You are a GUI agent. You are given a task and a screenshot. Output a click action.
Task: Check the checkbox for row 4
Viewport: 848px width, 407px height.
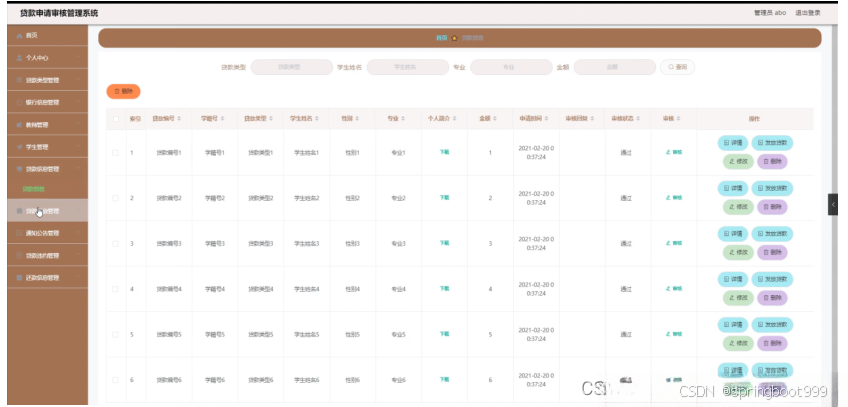pyautogui.click(x=115, y=289)
